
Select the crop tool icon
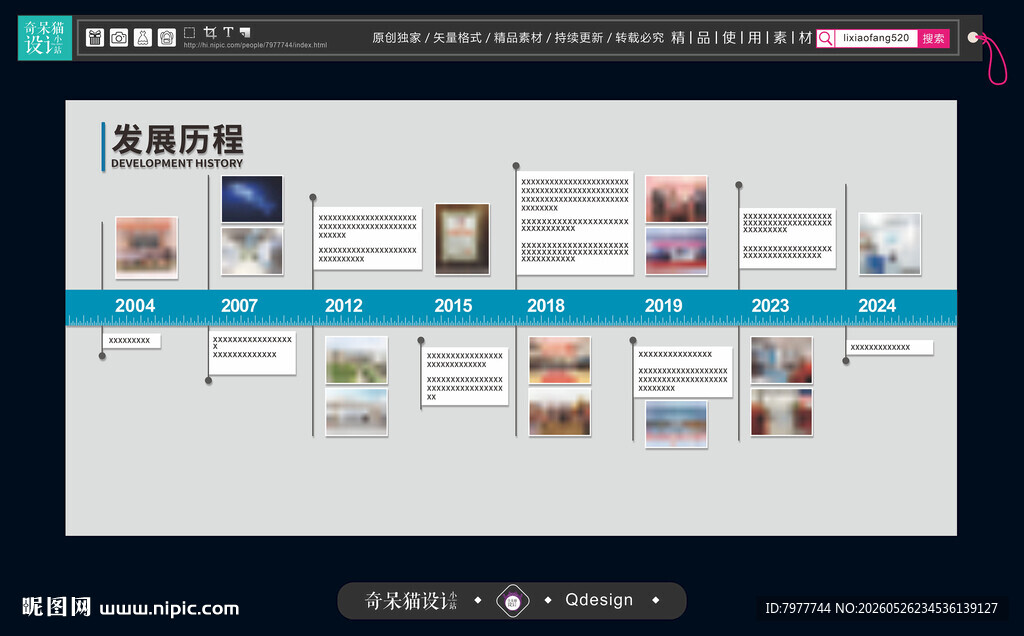point(210,32)
